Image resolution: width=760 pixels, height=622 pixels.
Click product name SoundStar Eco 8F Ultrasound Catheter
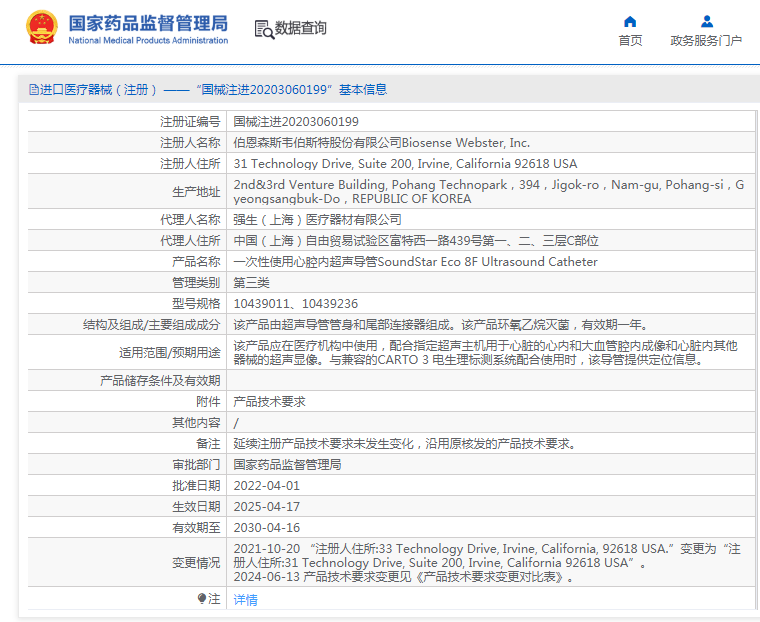(x=415, y=262)
